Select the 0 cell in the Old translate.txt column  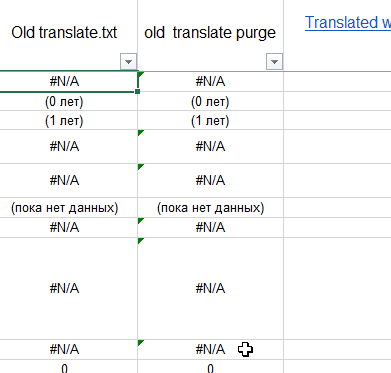point(64,367)
